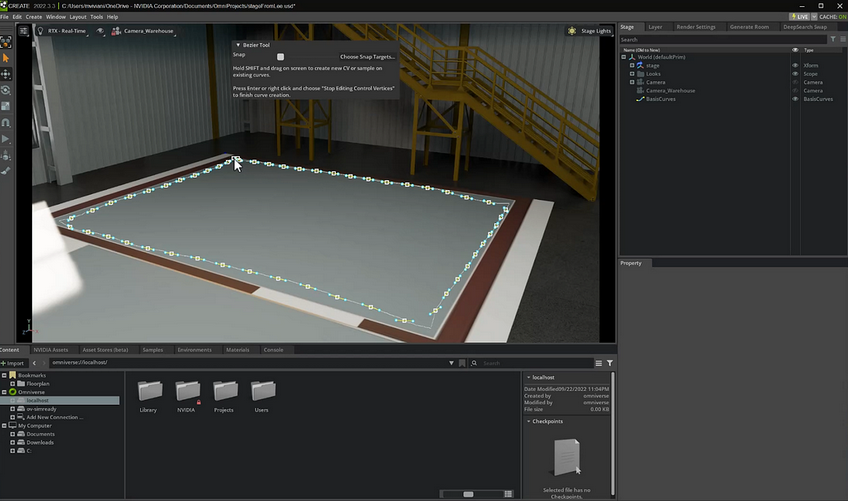This screenshot has width=848, height=501.
Task: Click the LIVE sync button
Action: 799,17
